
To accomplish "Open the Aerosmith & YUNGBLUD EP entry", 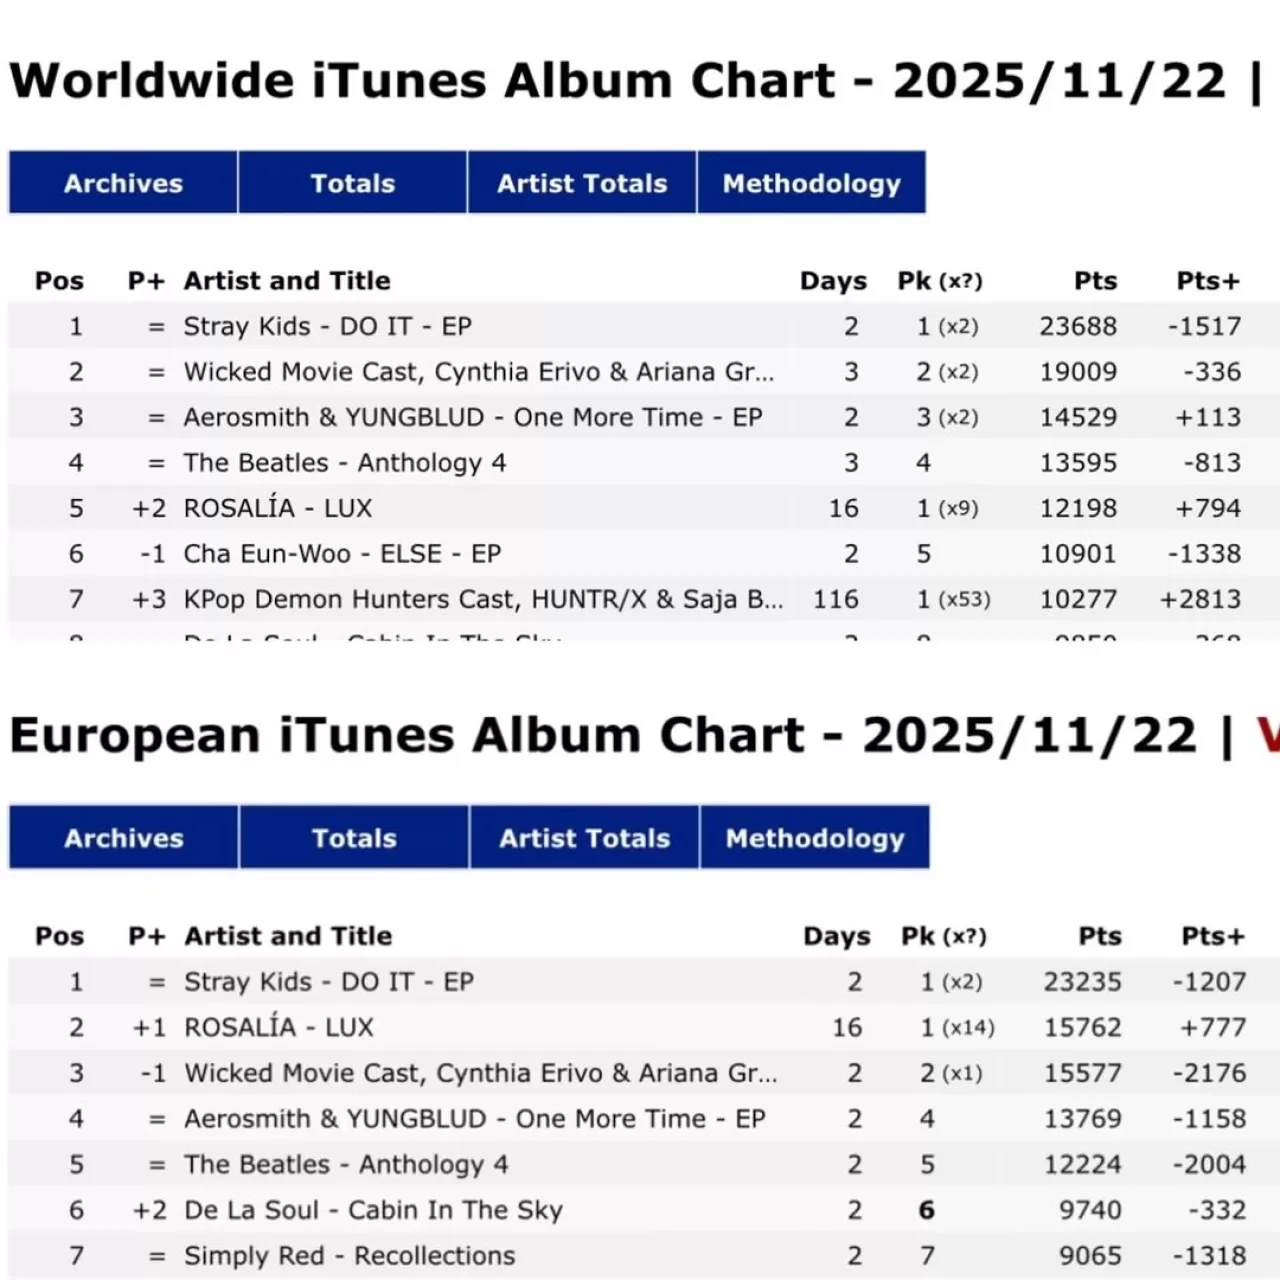I will tap(473, 417).
